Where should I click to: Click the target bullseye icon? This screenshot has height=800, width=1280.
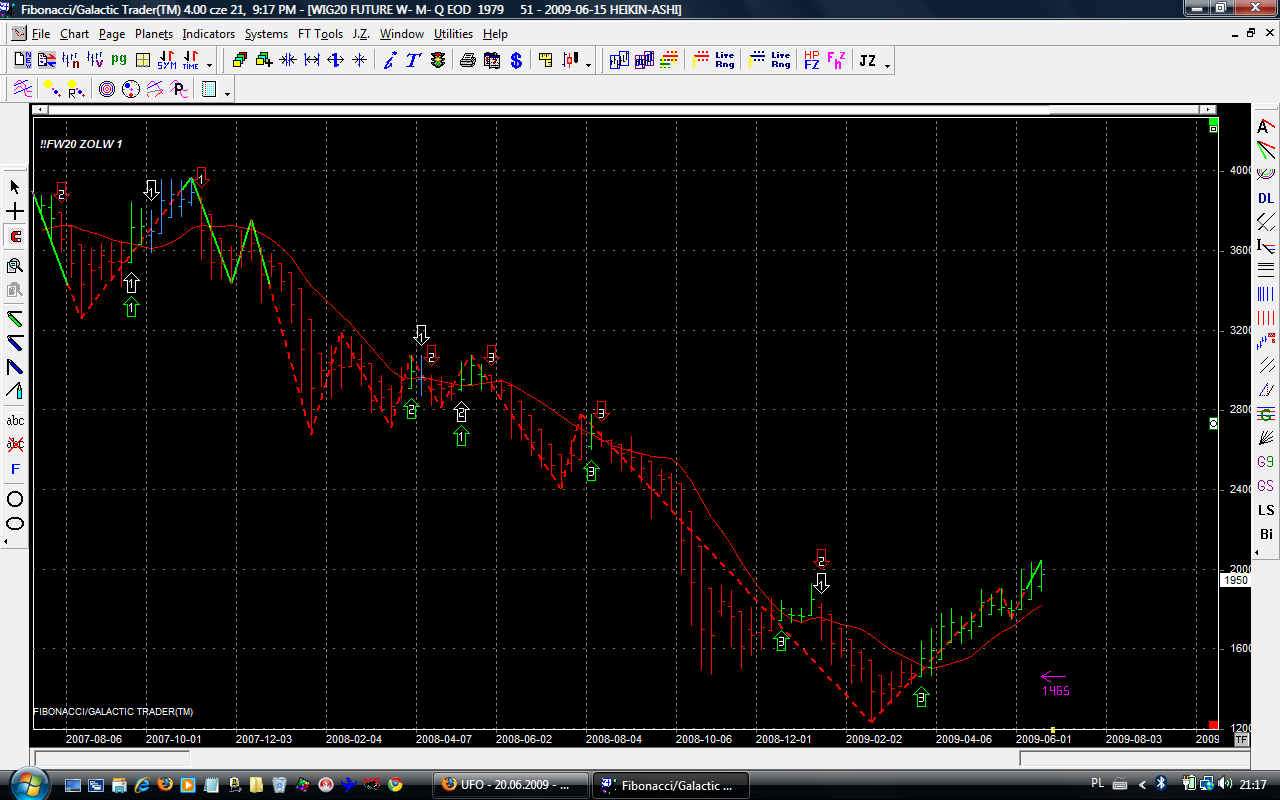point(107,90)
